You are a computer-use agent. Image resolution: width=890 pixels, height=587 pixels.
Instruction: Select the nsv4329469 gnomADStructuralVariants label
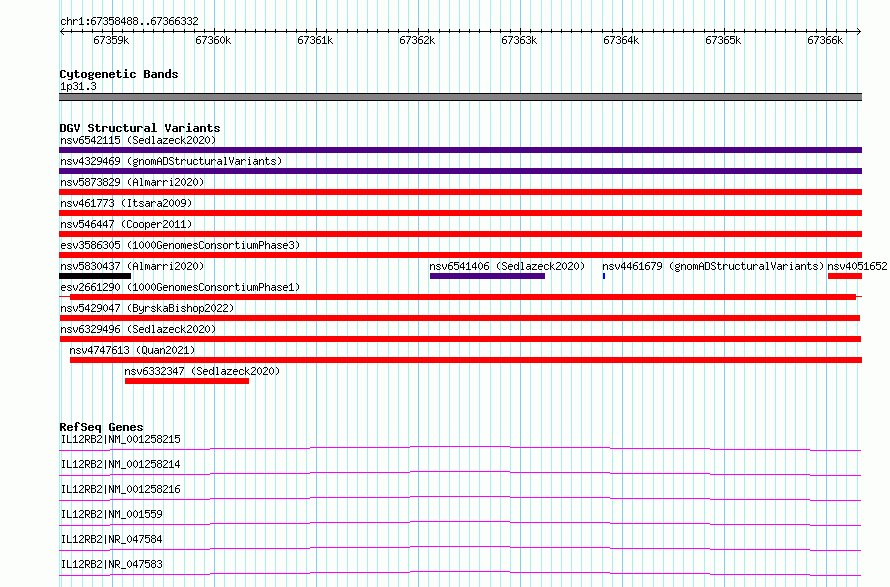pos(171,161)
